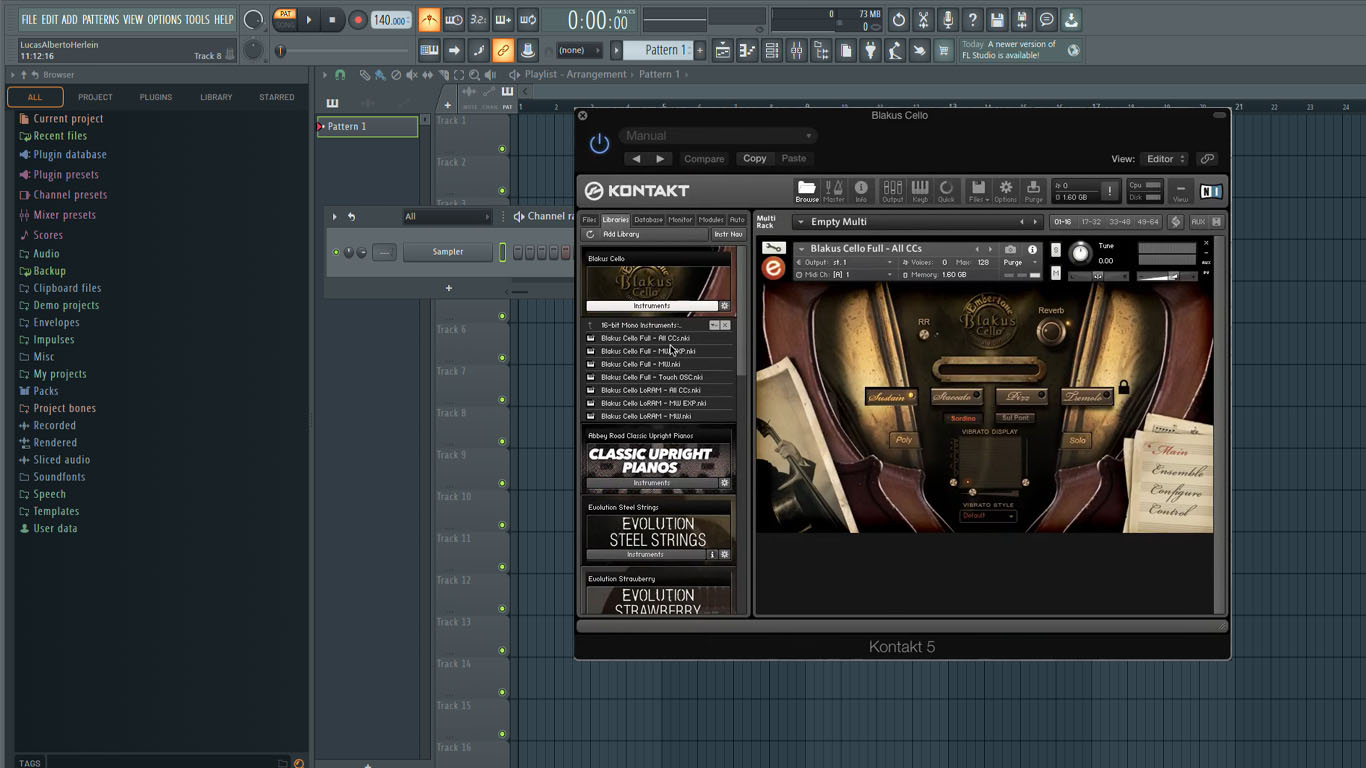Mute Track 10 green LED
This screenshot has width=1366, height=768.
(x=502, y=524)
